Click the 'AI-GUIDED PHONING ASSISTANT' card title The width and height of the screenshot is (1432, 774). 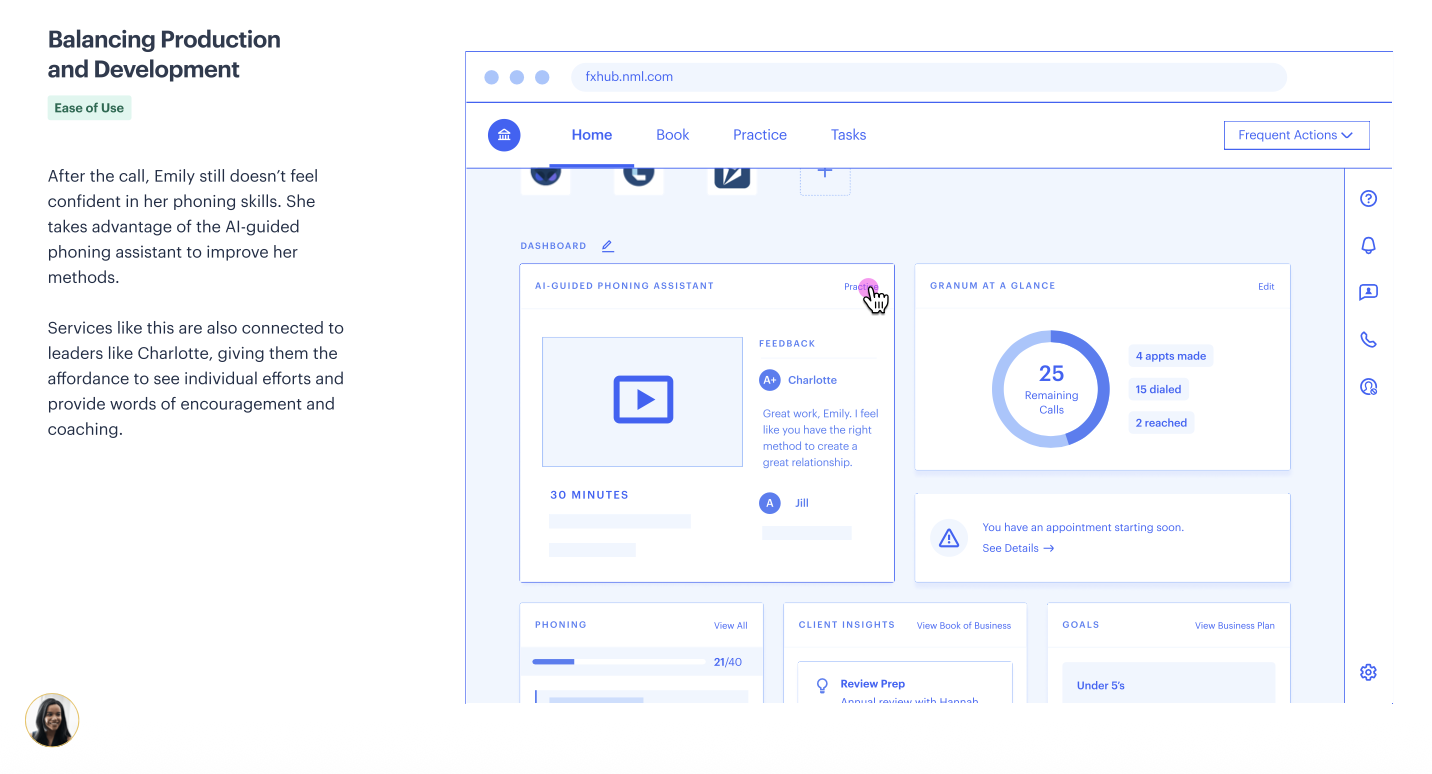pyautogui.click(x=624, y=286)
